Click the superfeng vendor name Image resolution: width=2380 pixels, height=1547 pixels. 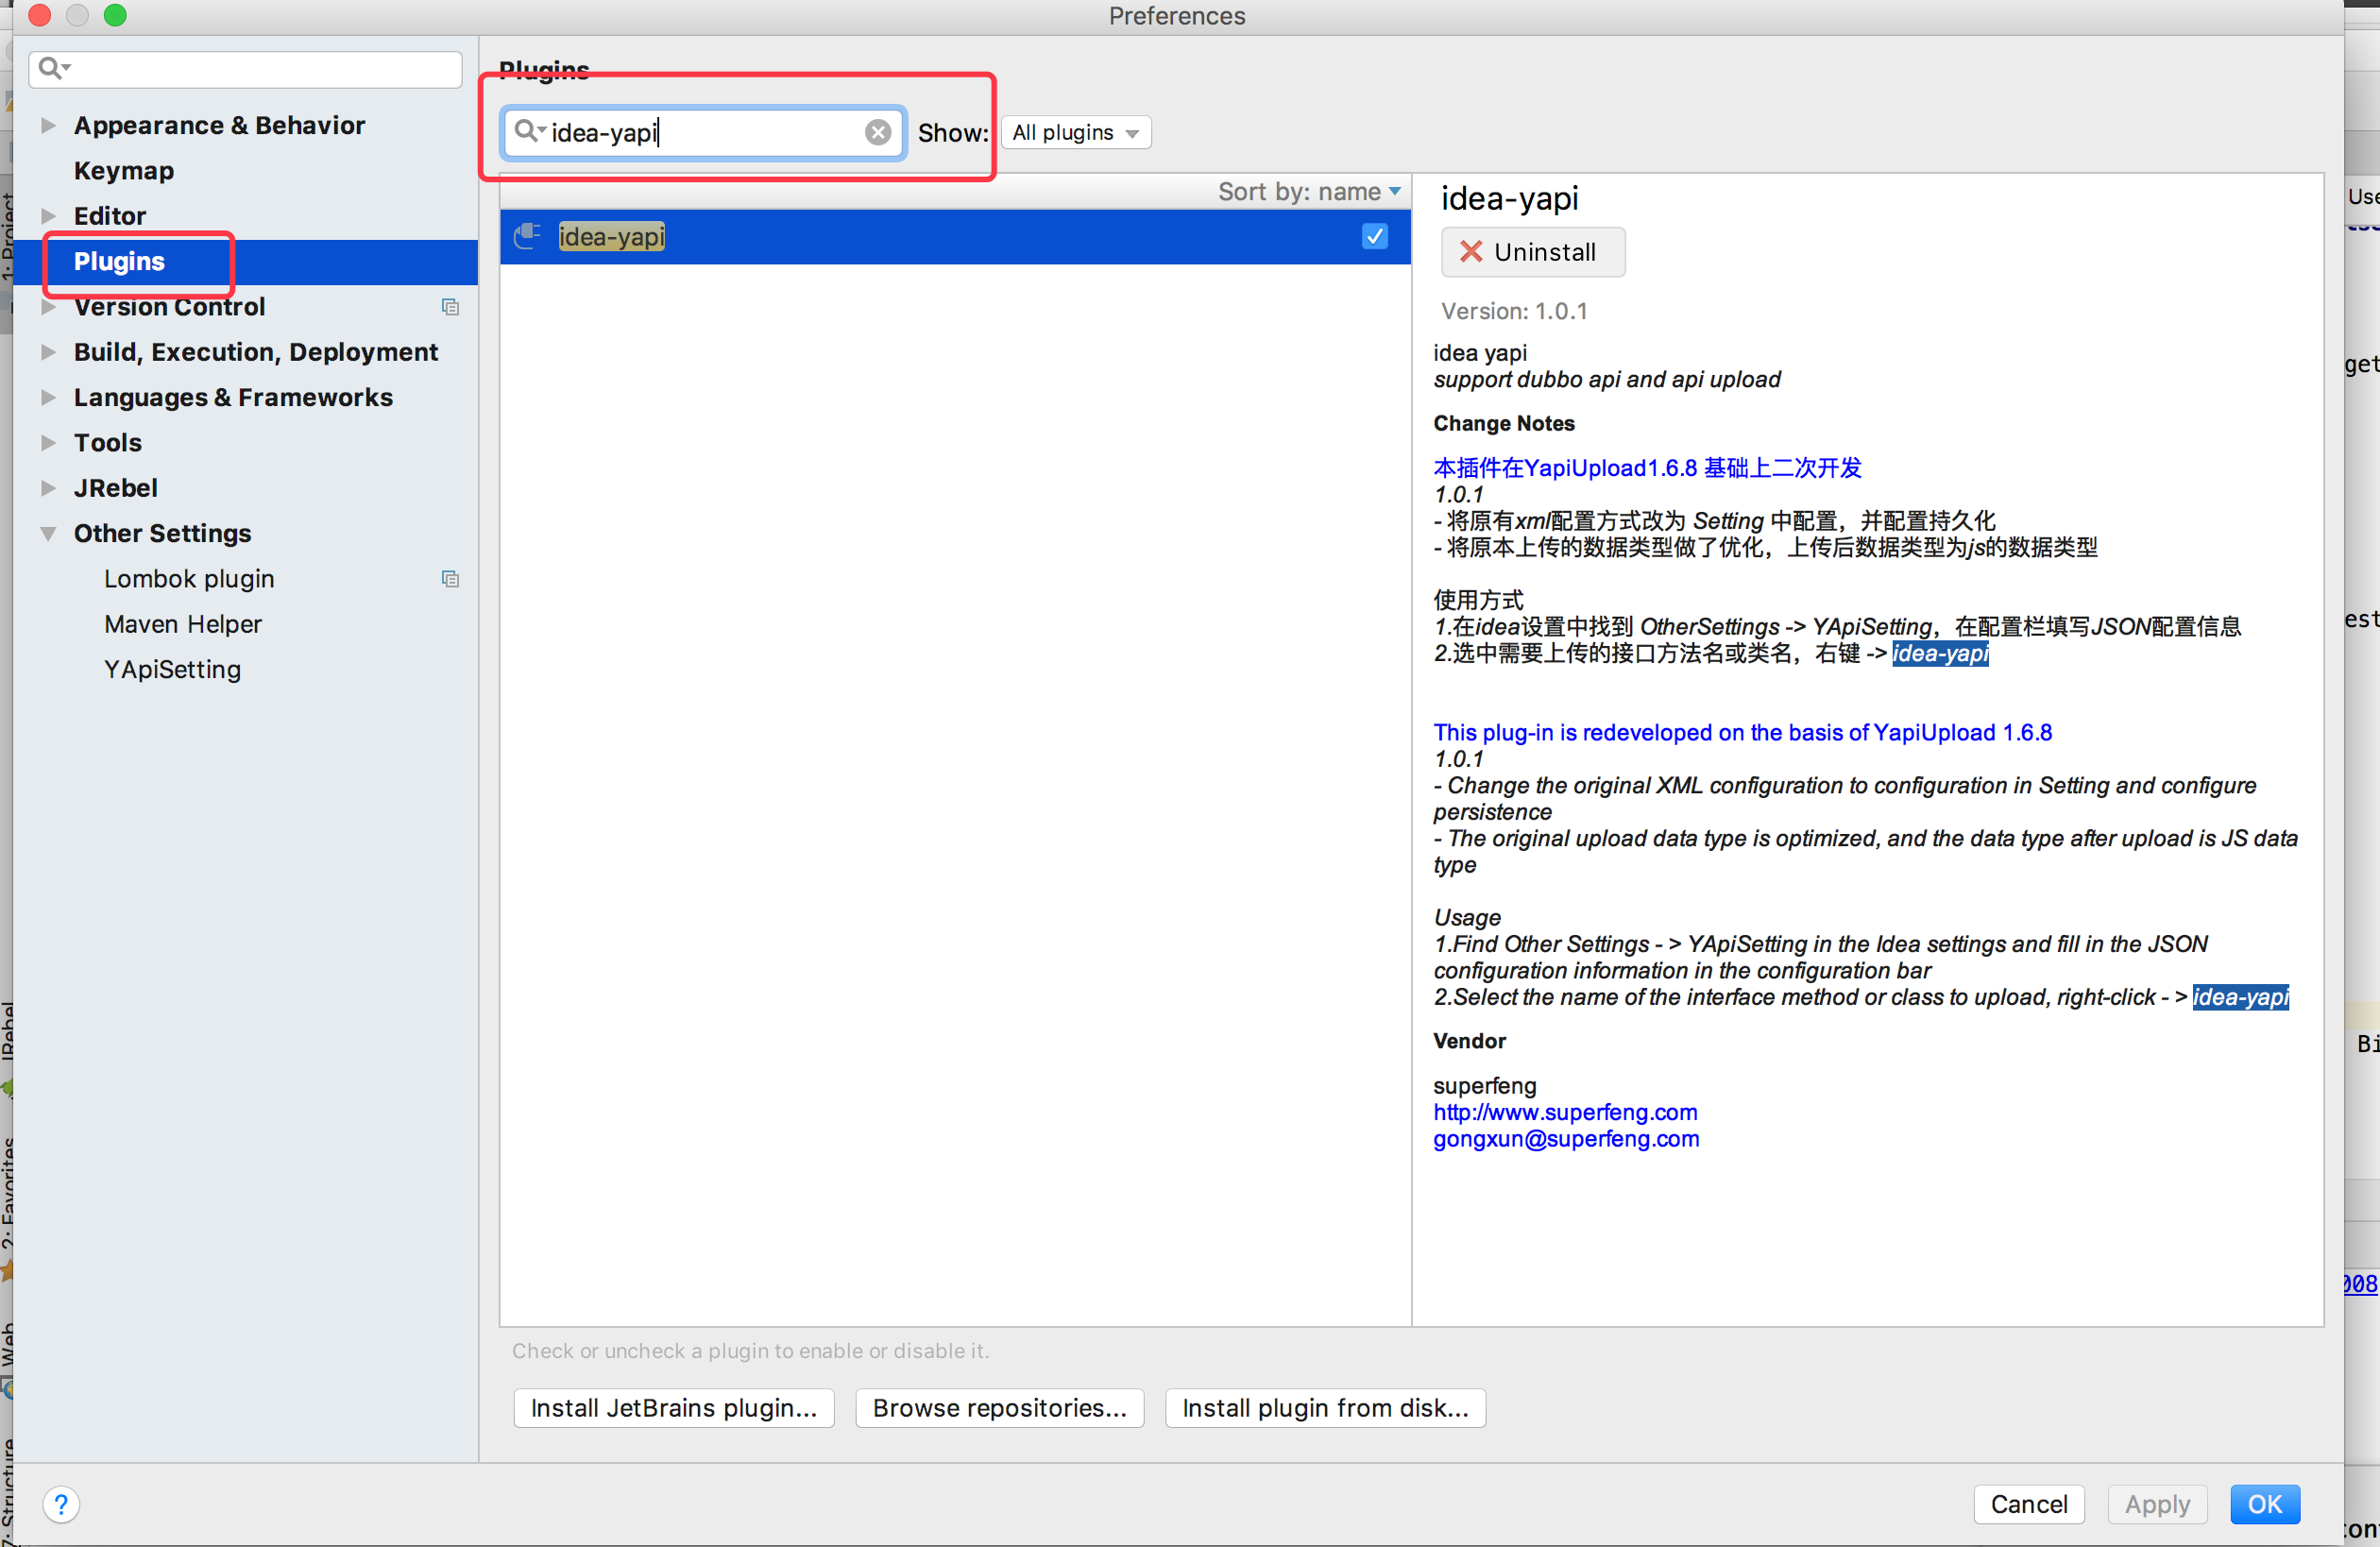click(1484, 1085)
